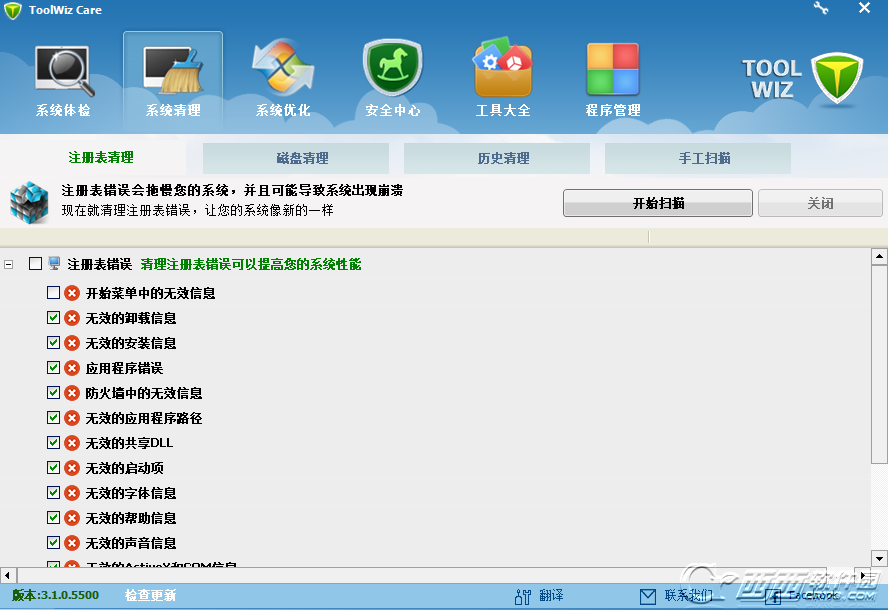Click the horizontal scrollbar left arrow
The height and width of the screenshot is (610, 888).
click(7, 575)
